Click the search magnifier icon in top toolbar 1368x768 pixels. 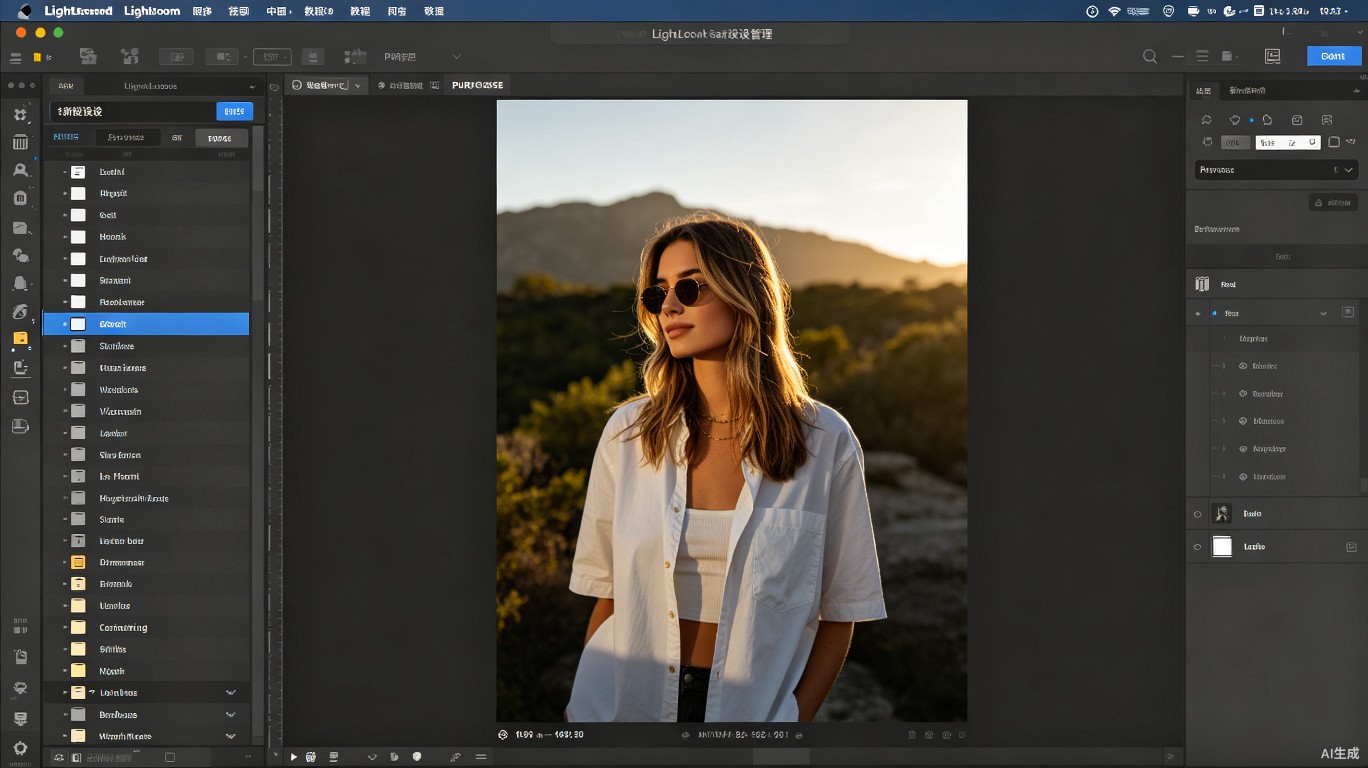click(1150, 57)
